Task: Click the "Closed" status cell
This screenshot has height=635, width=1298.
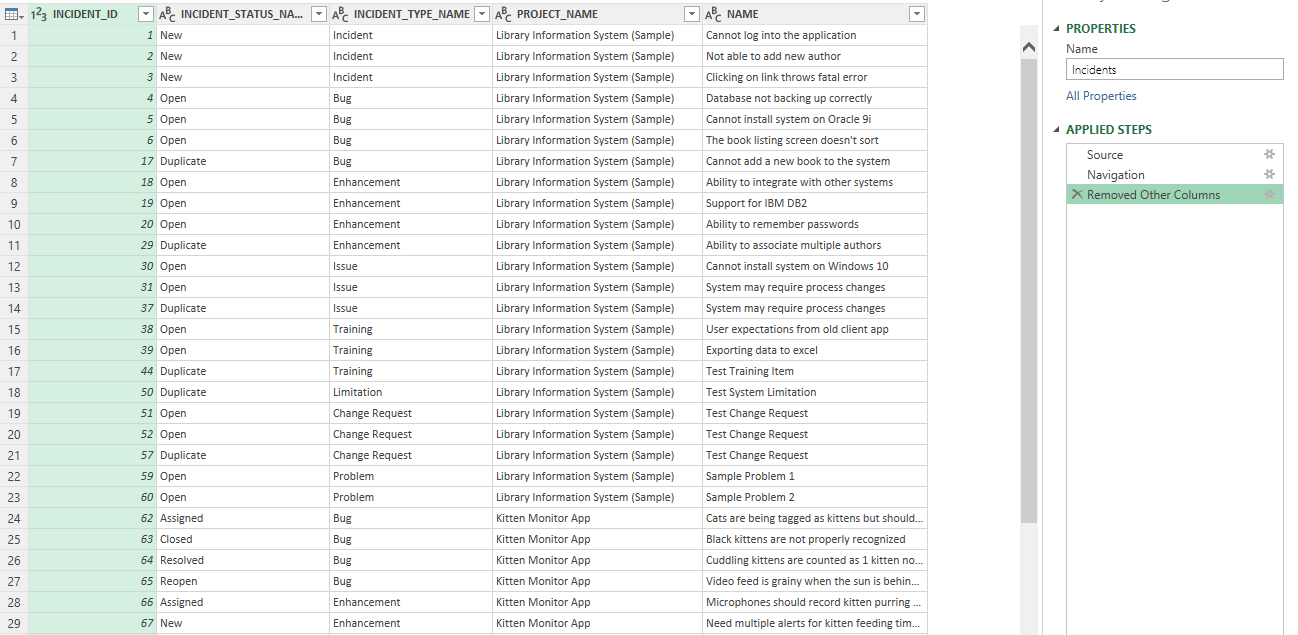Action: click(x=242, y=539)
